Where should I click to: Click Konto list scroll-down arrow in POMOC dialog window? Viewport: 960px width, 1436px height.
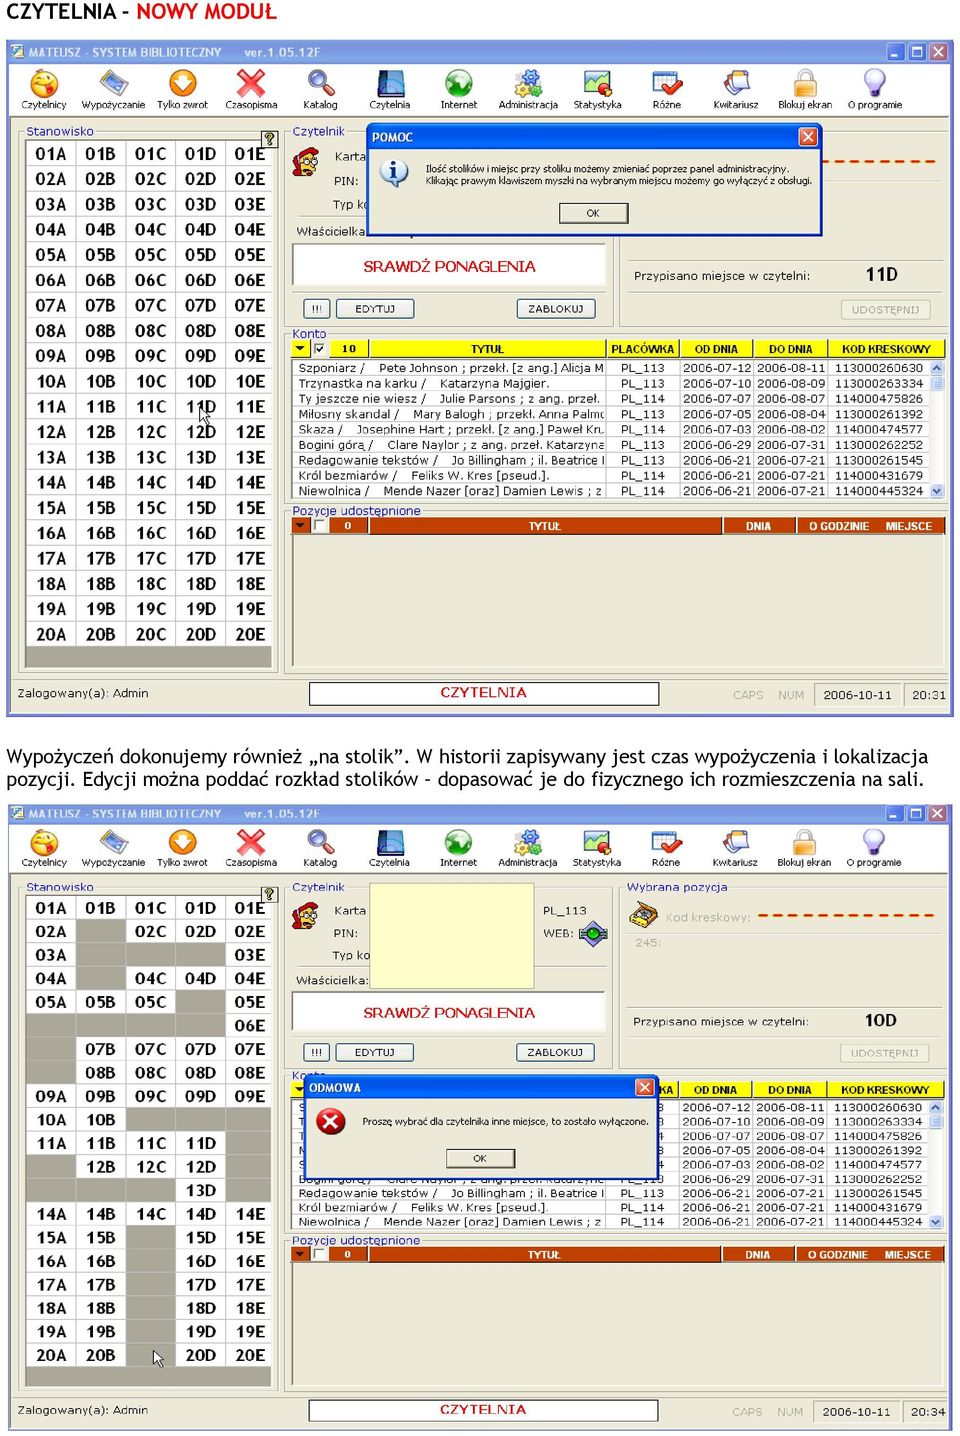click(937, 491)
